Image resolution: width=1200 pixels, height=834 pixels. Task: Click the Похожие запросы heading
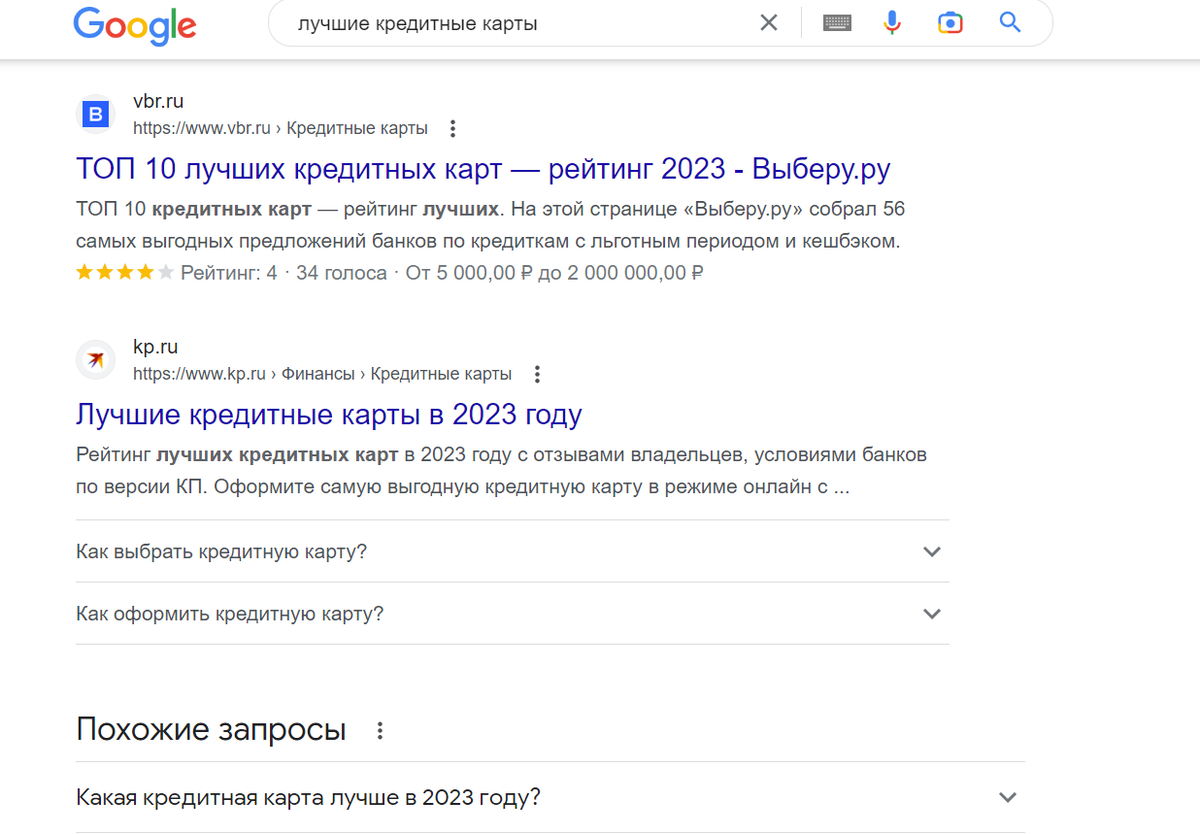coord(211,730)
